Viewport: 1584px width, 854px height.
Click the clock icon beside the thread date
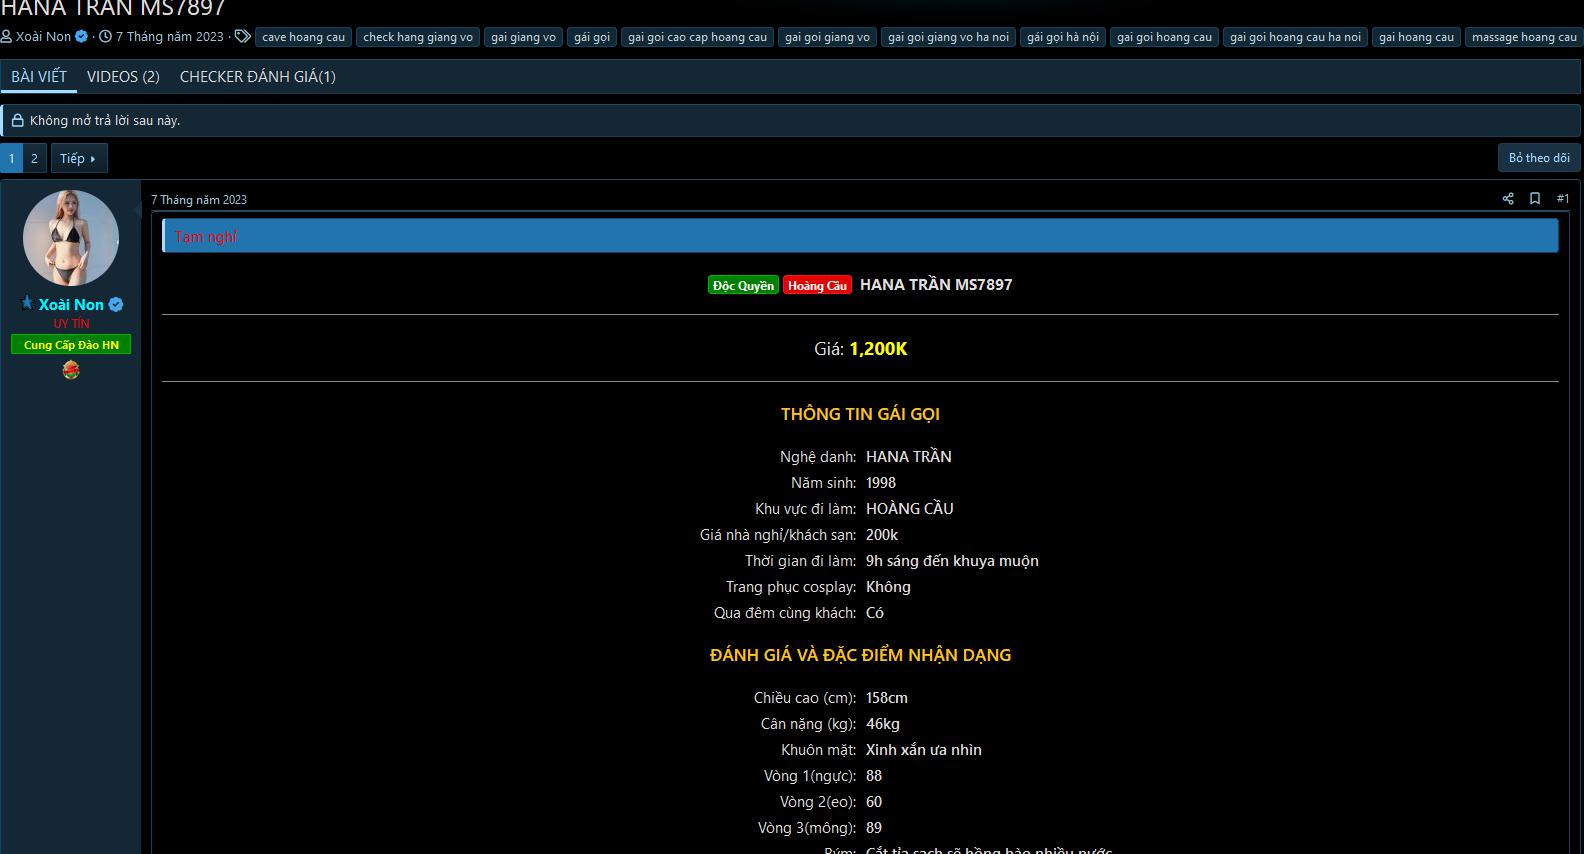(x=105, y=37)
